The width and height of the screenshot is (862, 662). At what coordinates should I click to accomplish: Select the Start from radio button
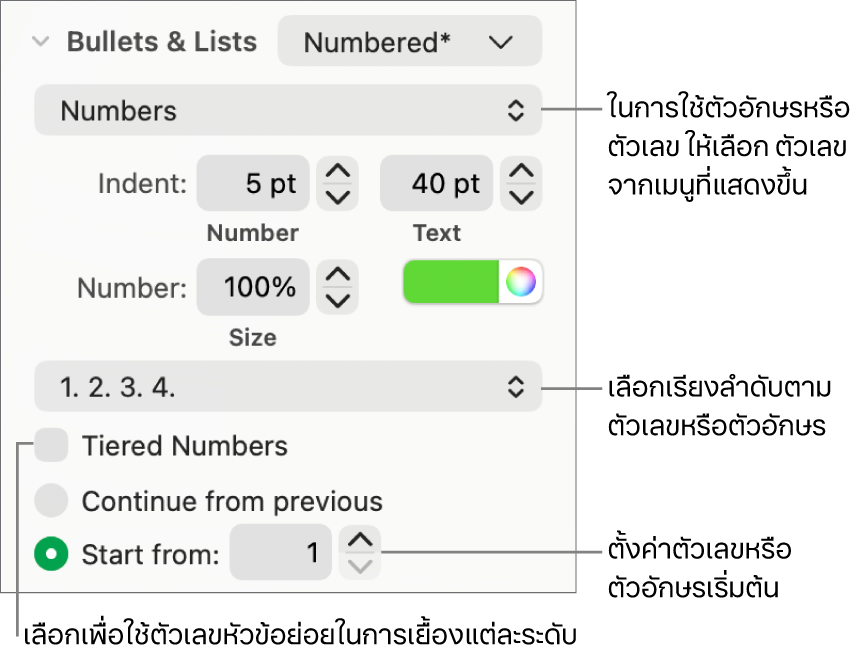point(51,553)
